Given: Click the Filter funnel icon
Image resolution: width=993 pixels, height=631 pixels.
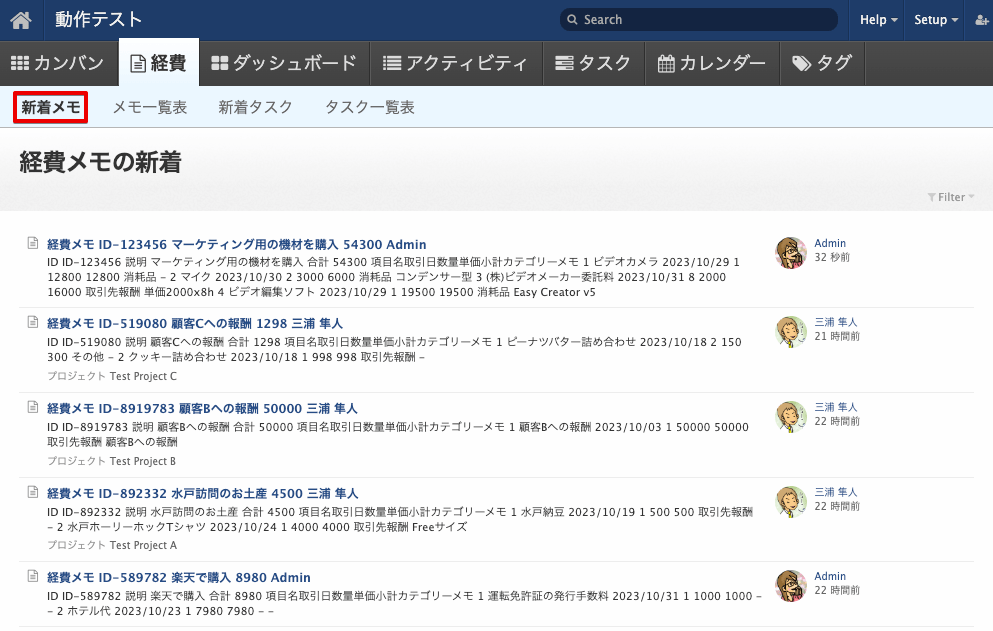Looking at the screenshot, I should tap(932, 198).
